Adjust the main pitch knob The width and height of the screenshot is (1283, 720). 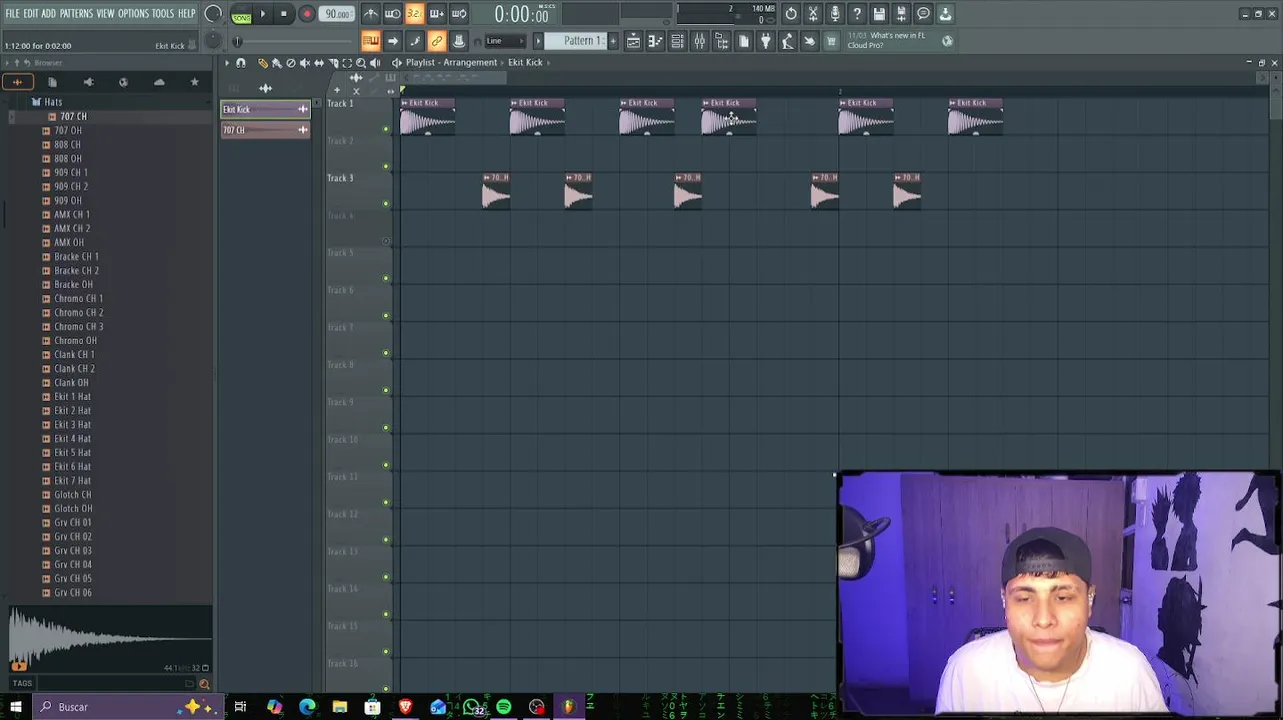[213, 41]
